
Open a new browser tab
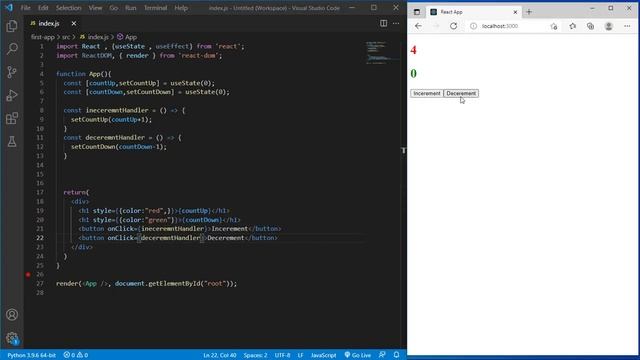pyautogui.click(x=529, y=12)
